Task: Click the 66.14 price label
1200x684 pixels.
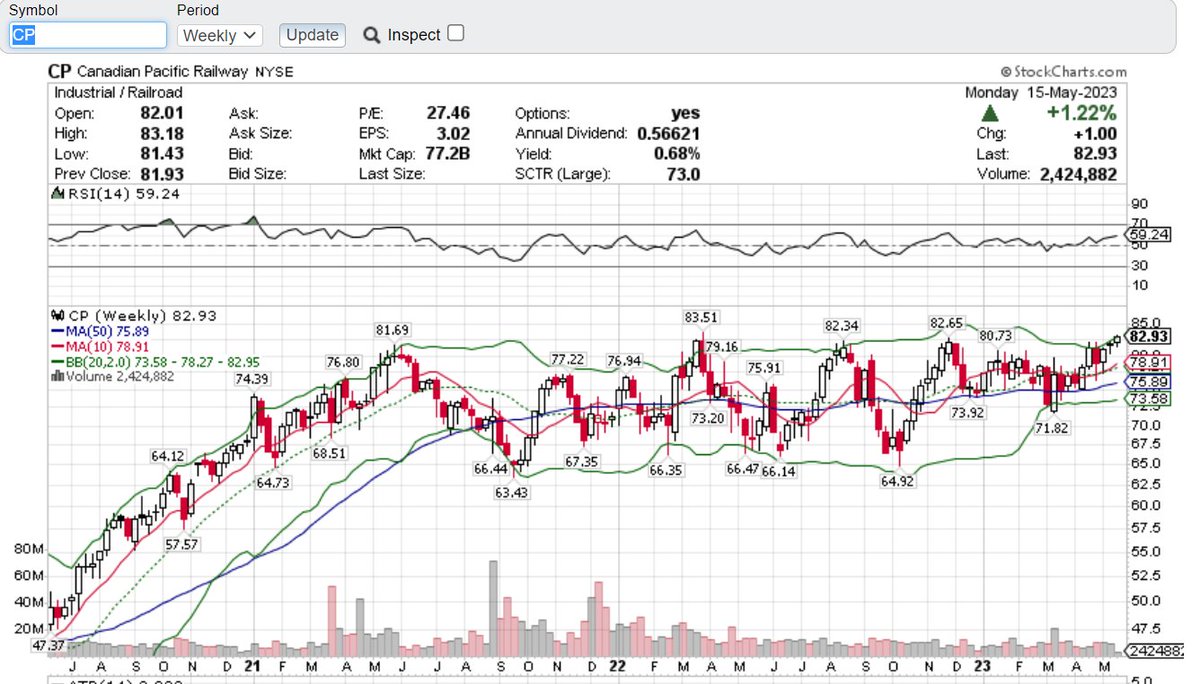Action: pyautogui.click(x=778, y=471)
